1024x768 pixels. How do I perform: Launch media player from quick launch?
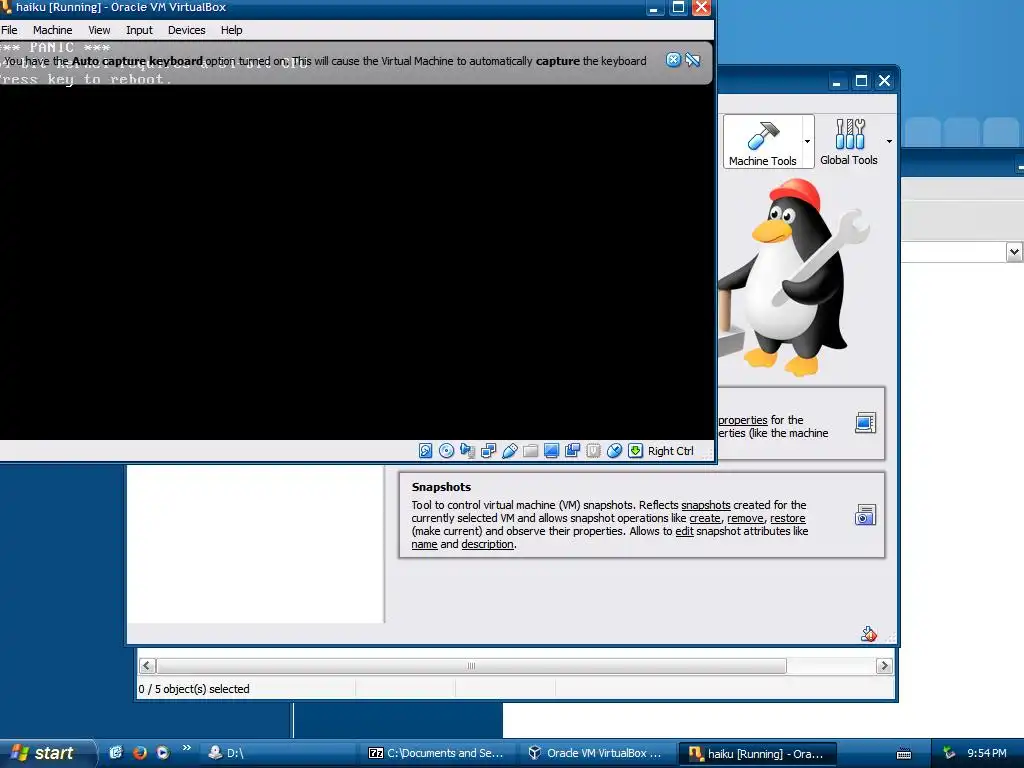point(163,752)
